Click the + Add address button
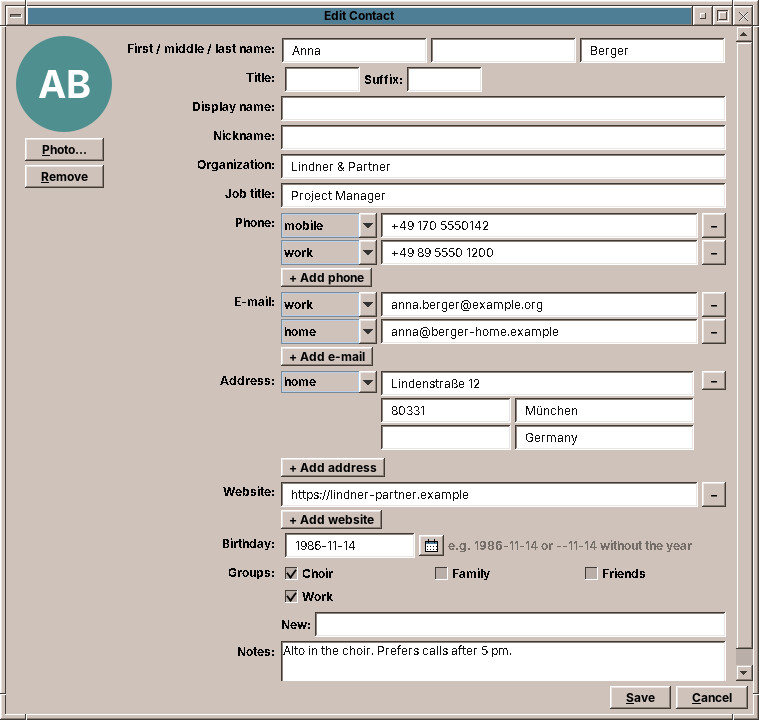Viewport: 759px width, 720px height. coord(333,468)
